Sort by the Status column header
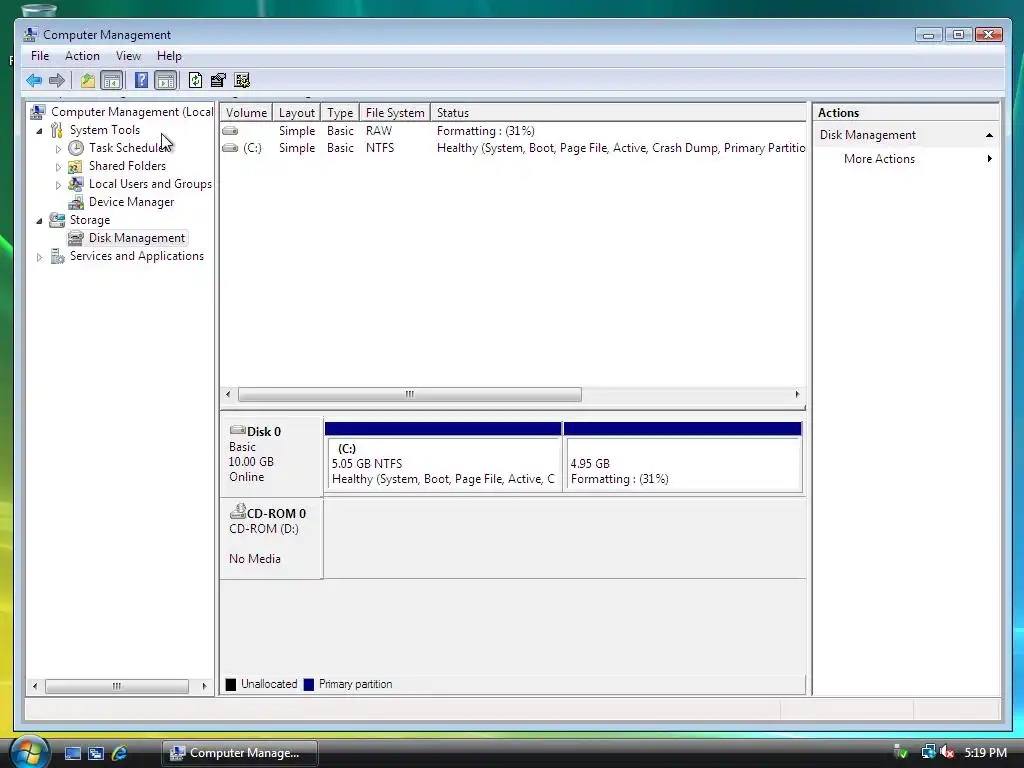 point(618,112)
